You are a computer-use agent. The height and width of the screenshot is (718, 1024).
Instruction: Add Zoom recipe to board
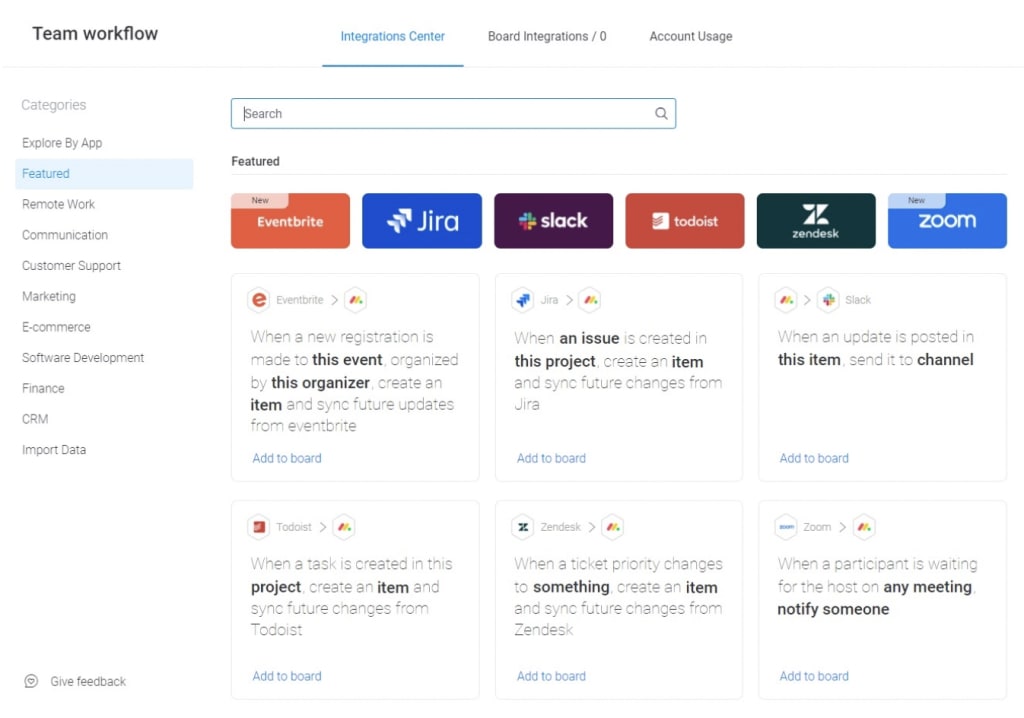814,676
